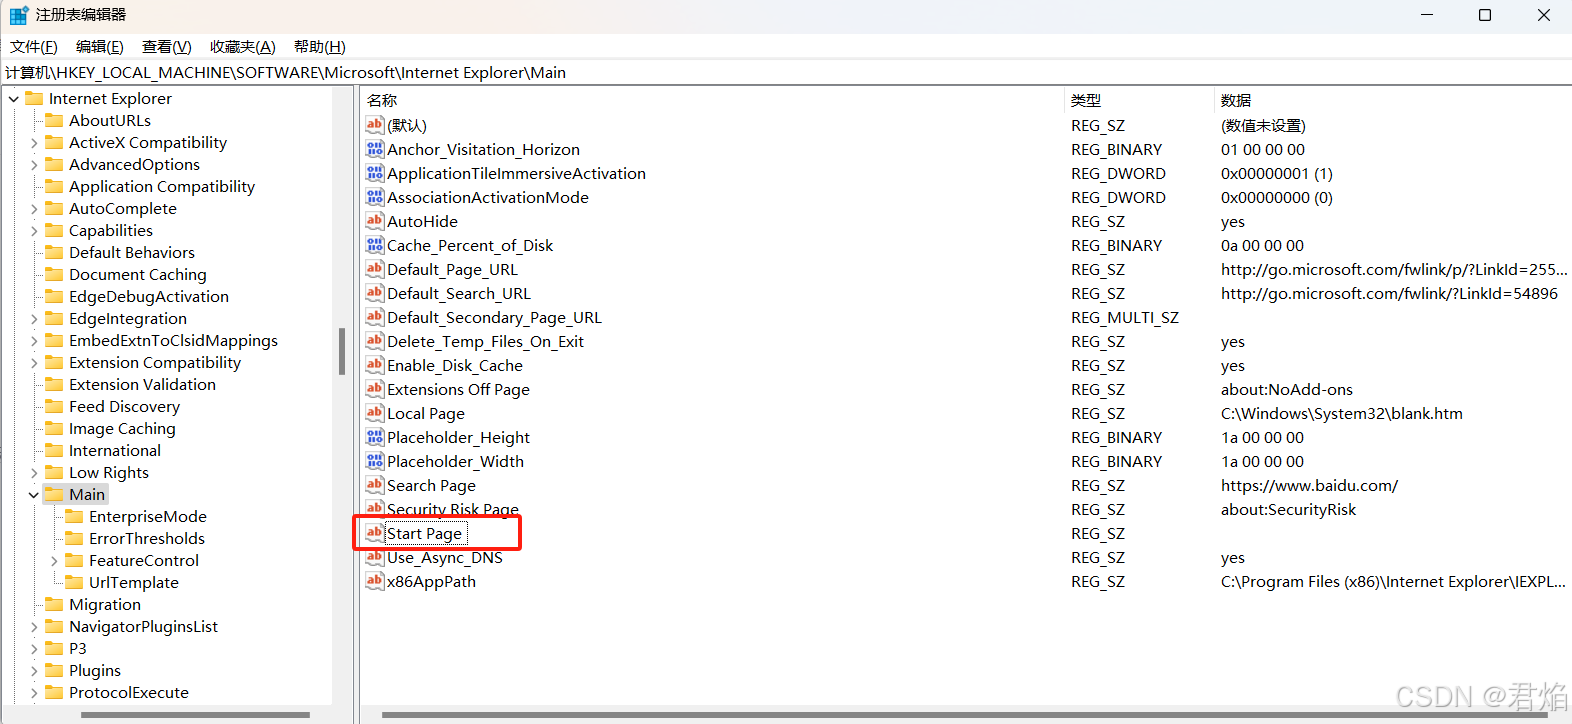Click the 0x00000001 (1) data cell
This screenshot has width=1572, height=724.
click(1277, 173)
